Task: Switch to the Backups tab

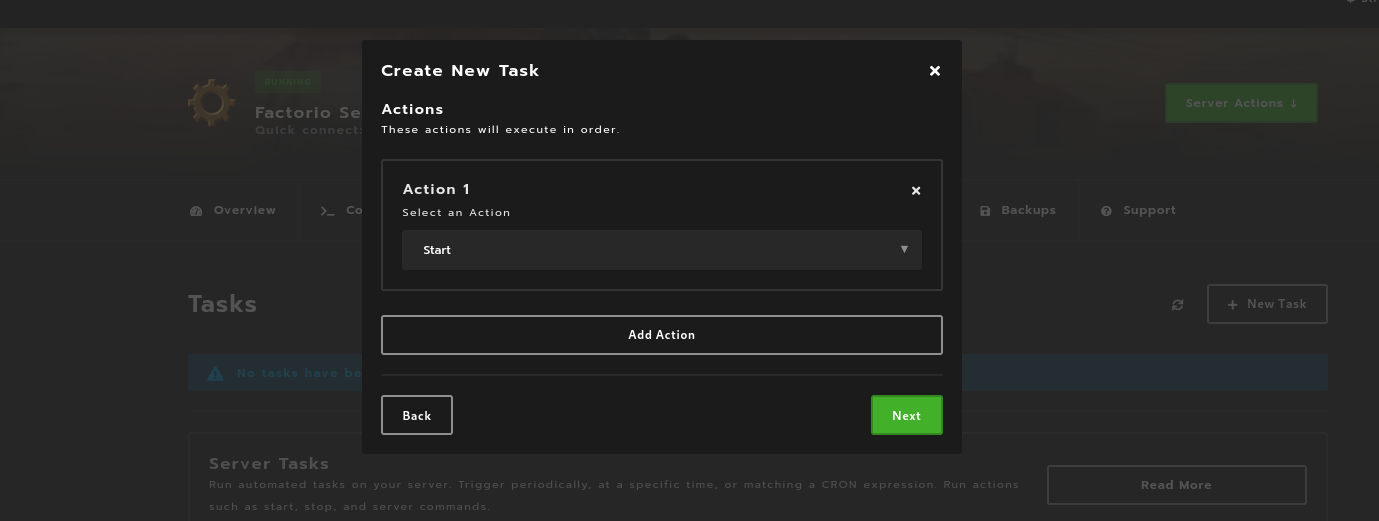Action: [x=1018, y=210]
